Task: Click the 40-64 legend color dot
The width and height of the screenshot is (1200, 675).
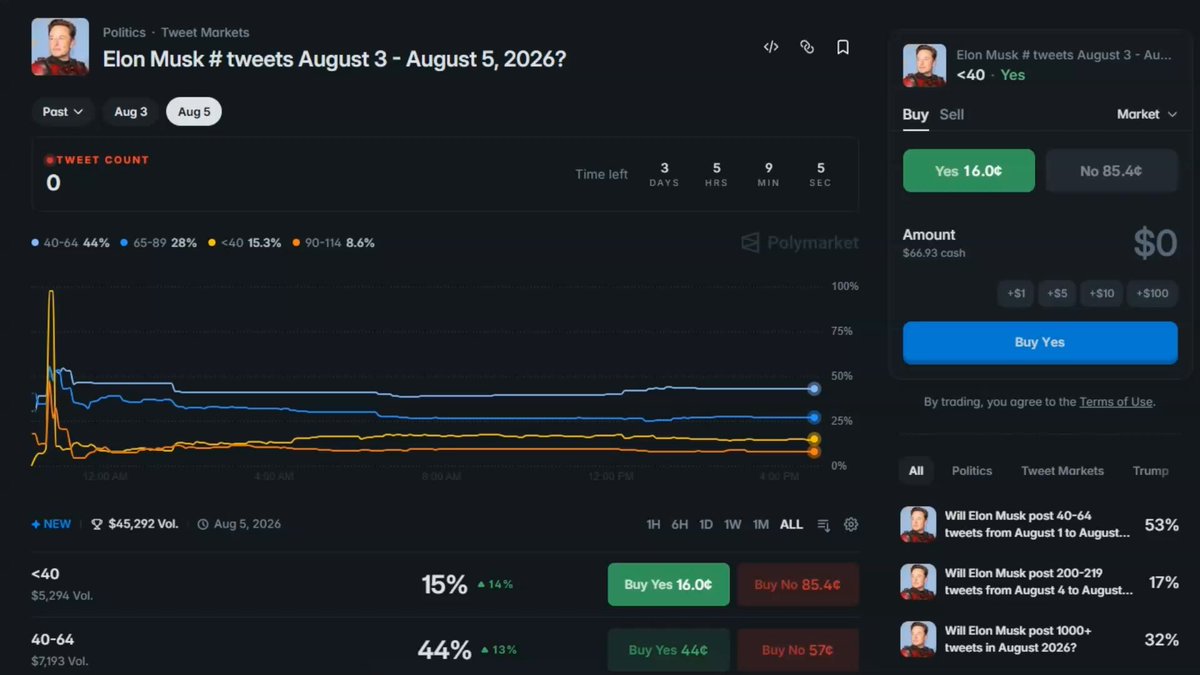Action: click(x=36, y=243)
